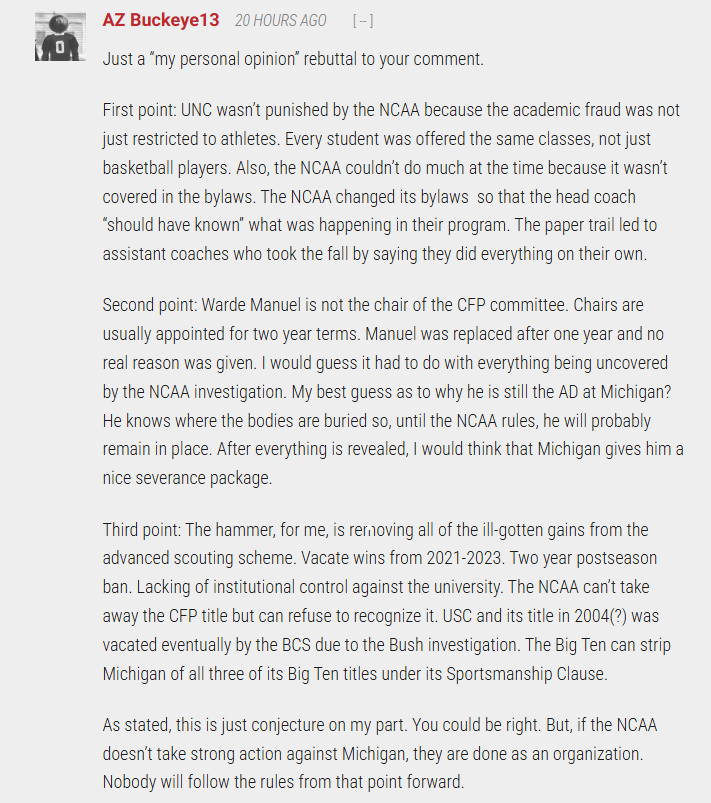The height and width of the screenshot is (803, 711).
Task: Click the line beginning "doesn't take strong action against Michigan"
Action: click(x=373, y=754)
